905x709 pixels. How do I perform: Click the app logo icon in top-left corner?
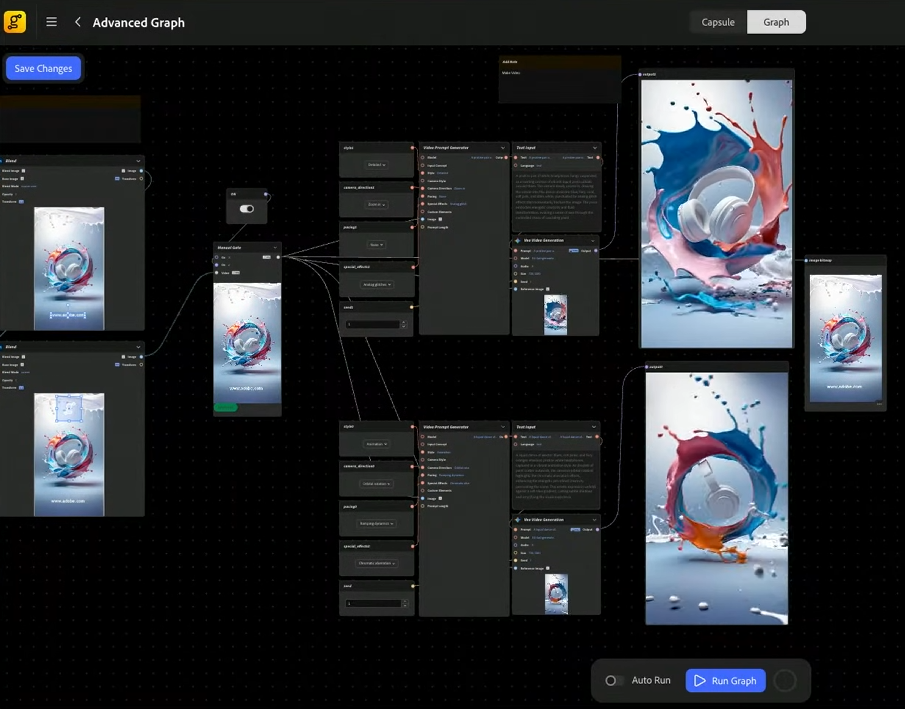point(15,22)
